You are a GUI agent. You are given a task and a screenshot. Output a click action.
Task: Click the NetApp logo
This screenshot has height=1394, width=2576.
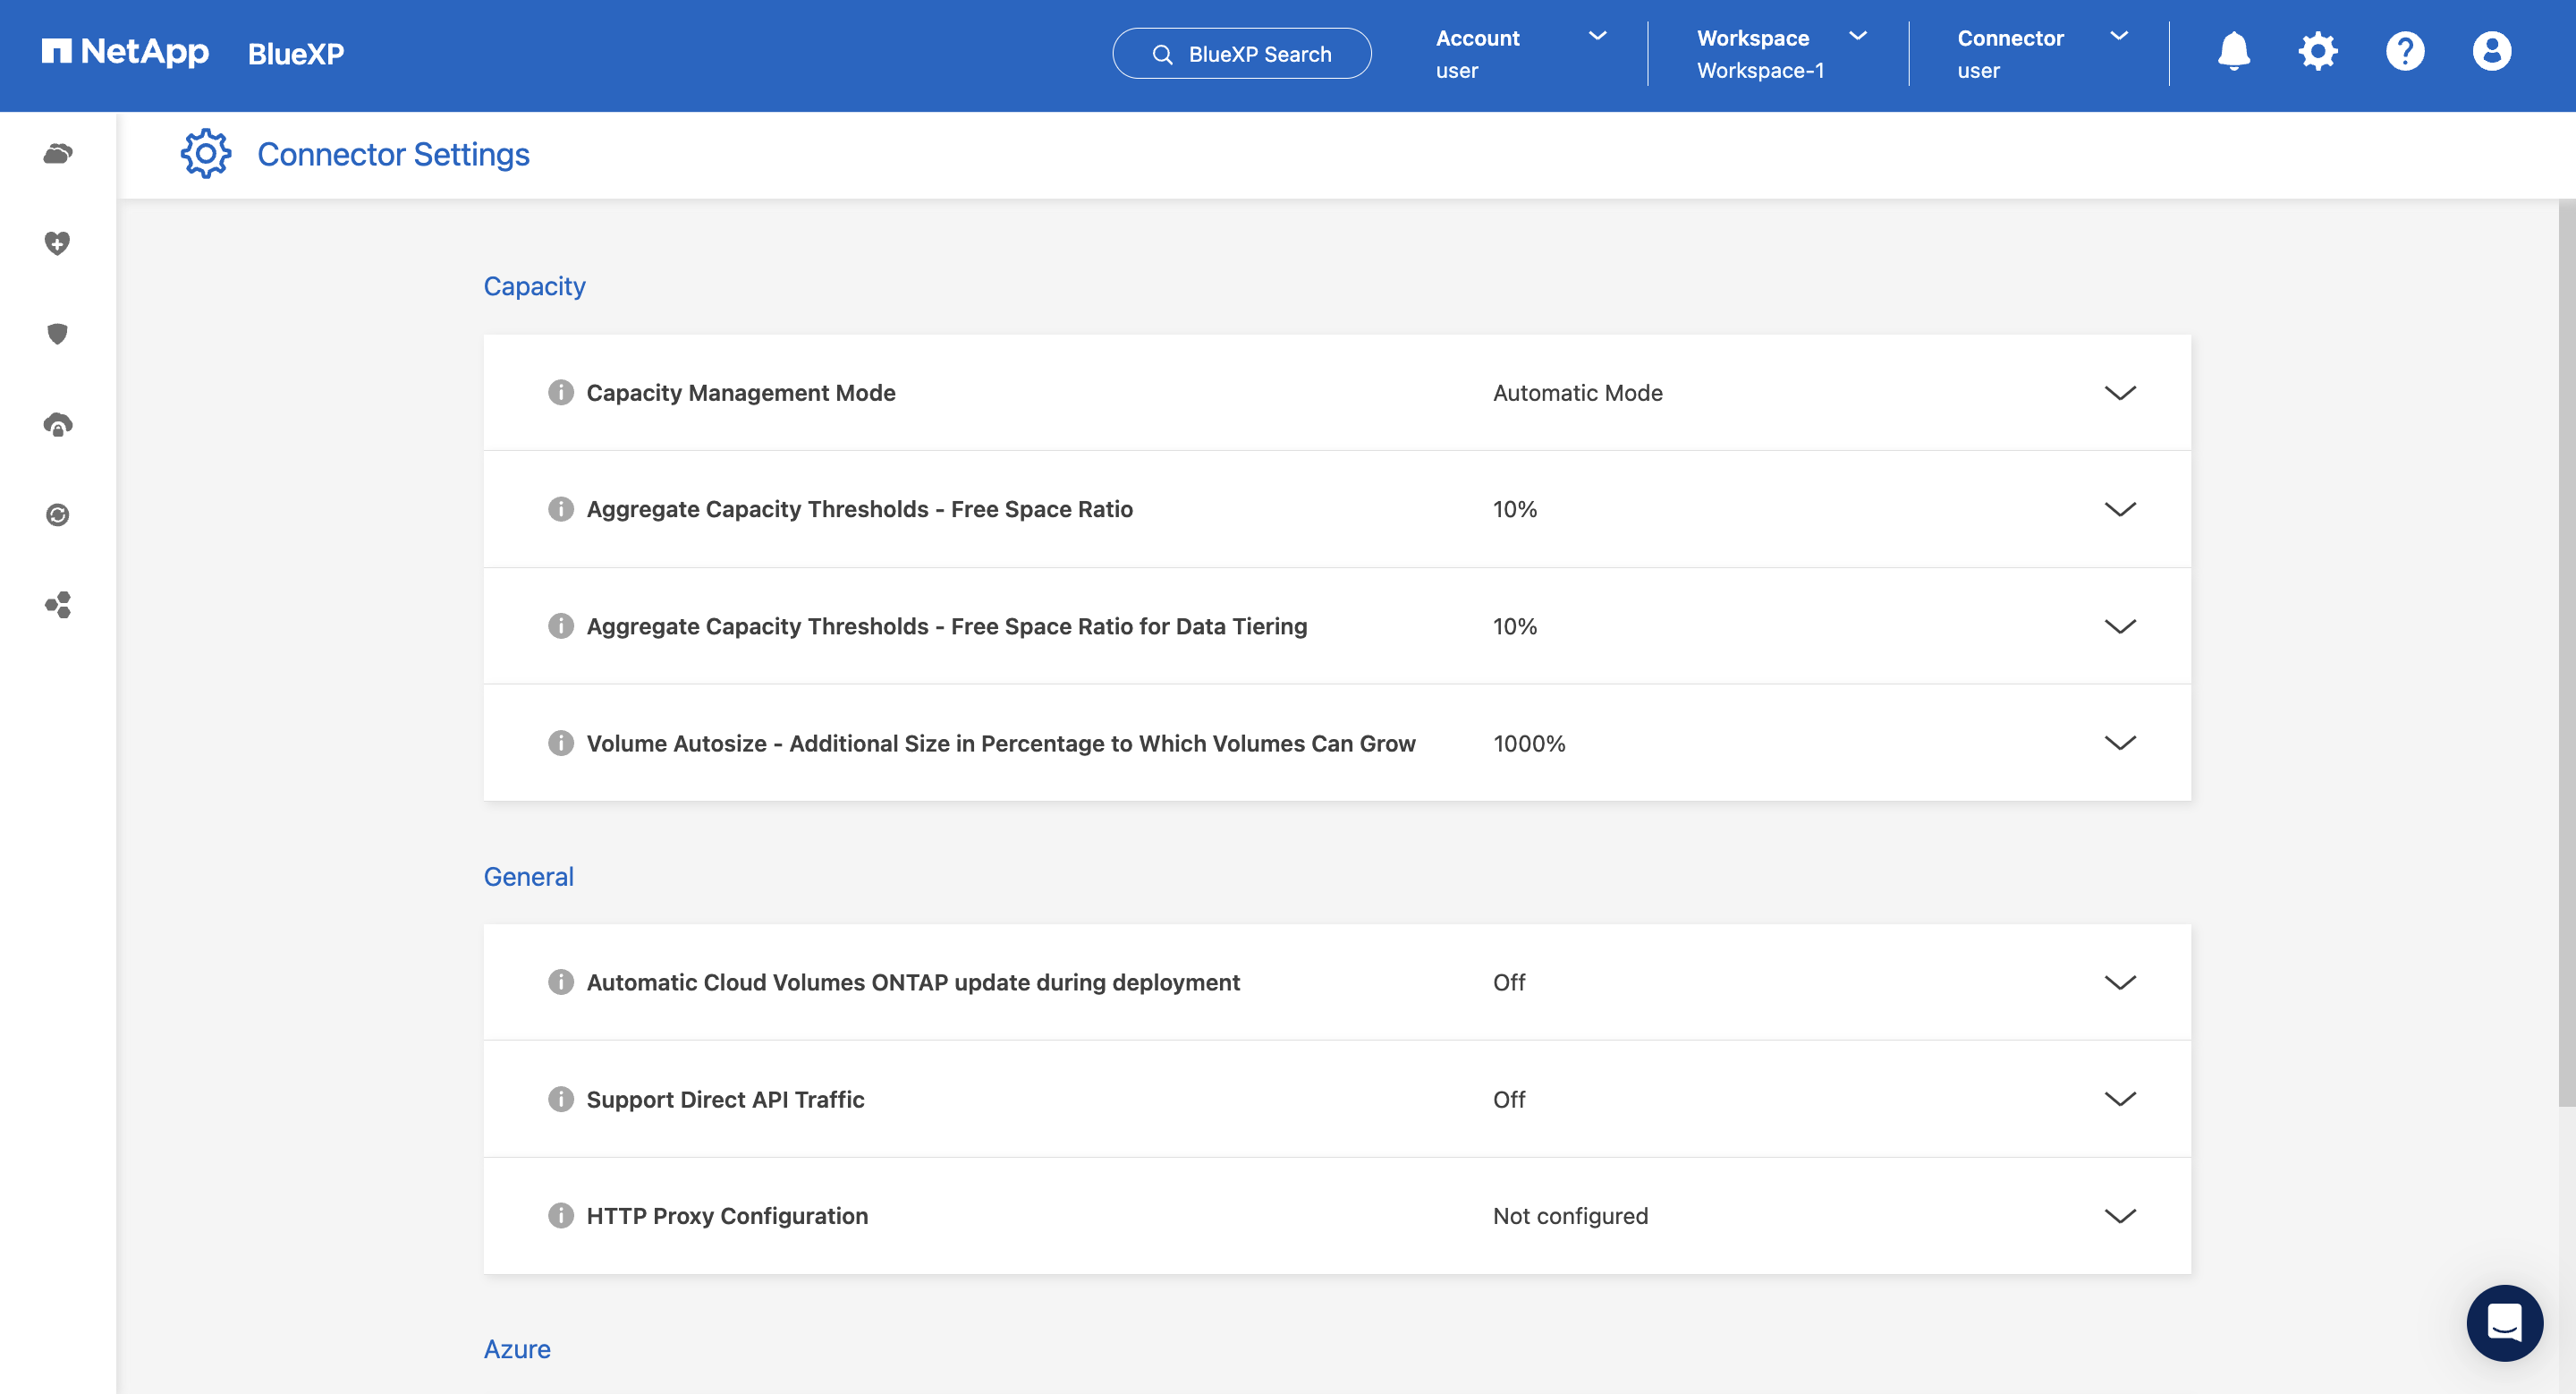click(125, 52)
